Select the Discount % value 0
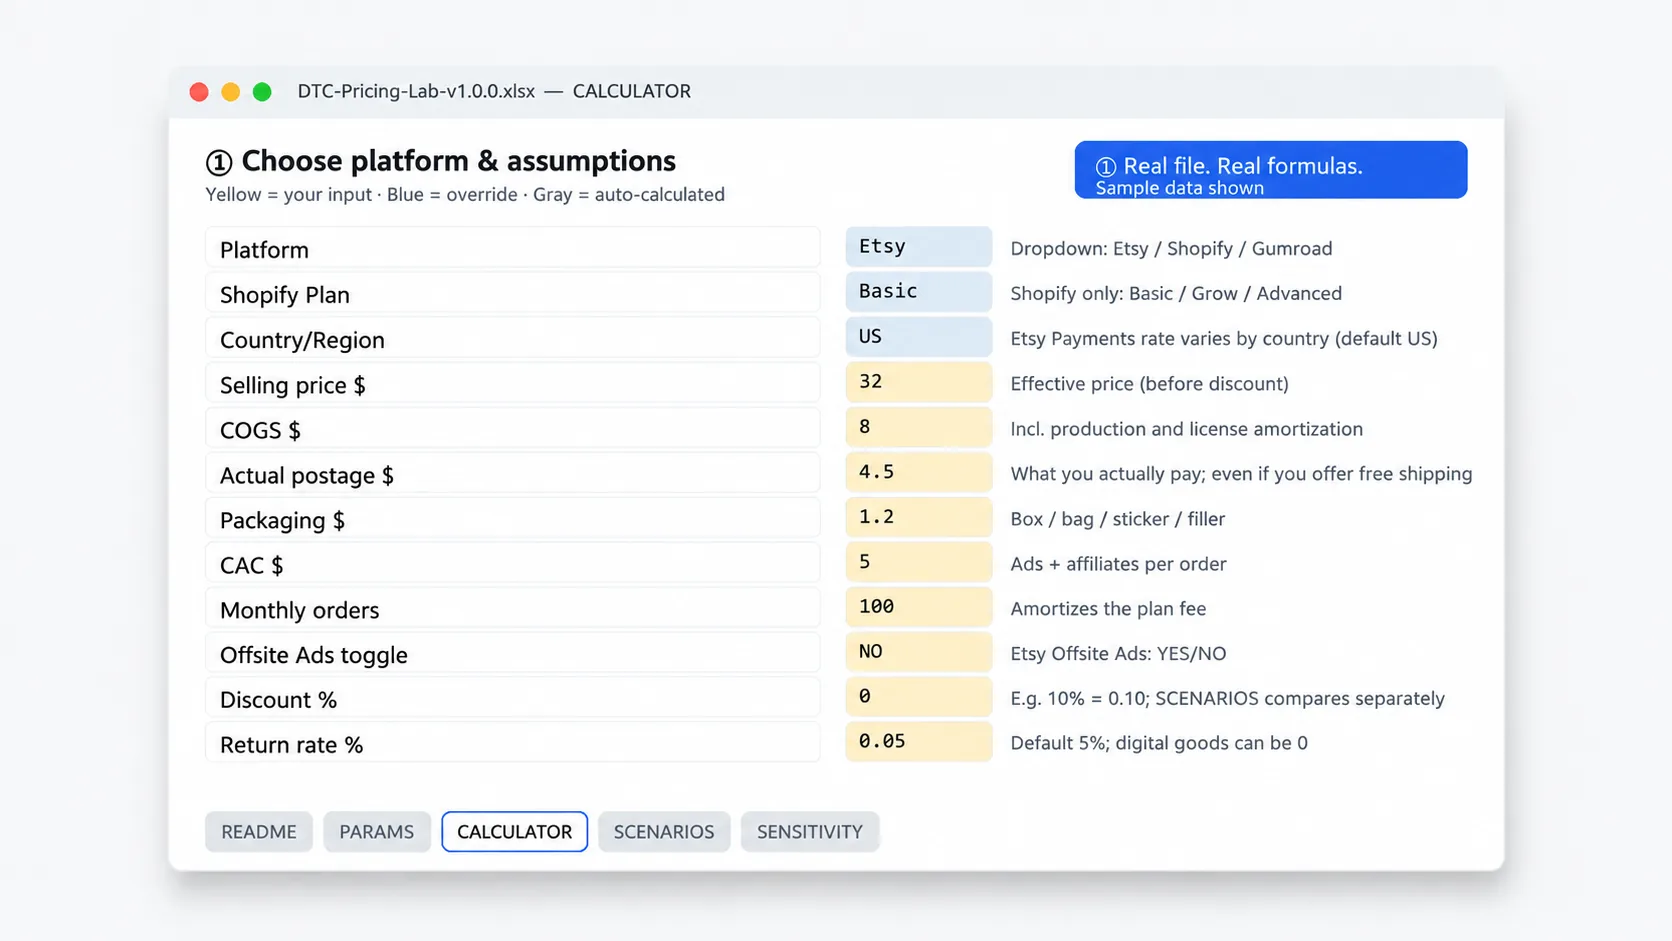 [x=918, y=697]
